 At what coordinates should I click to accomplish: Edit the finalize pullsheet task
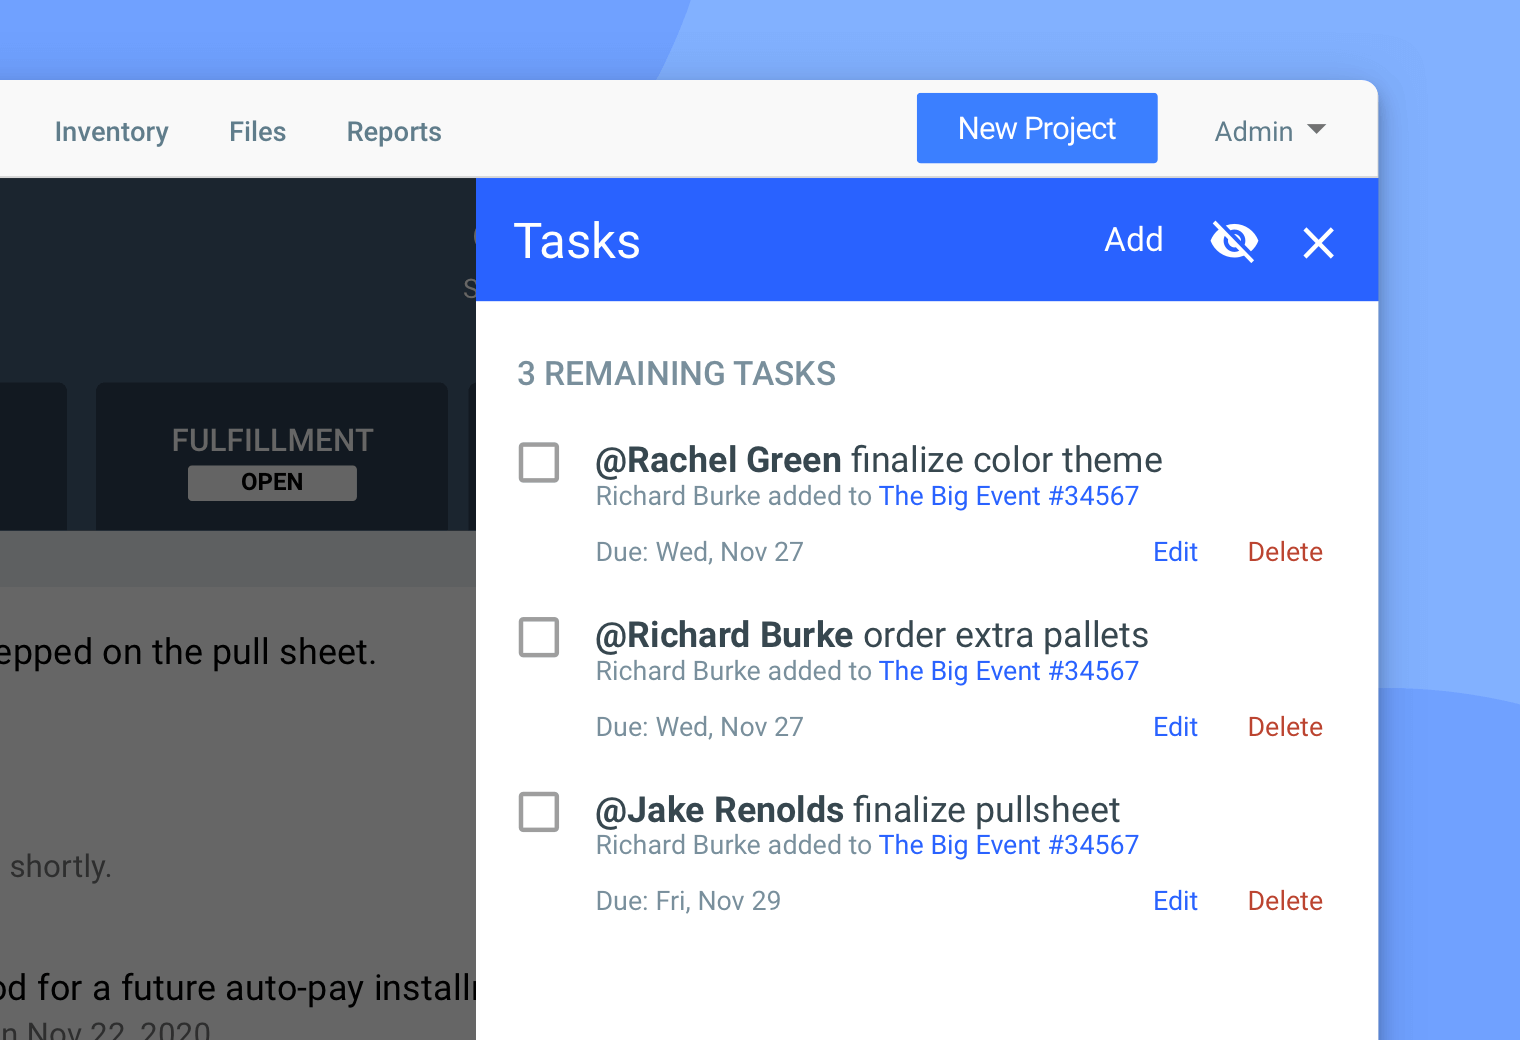pos(1175,901)
